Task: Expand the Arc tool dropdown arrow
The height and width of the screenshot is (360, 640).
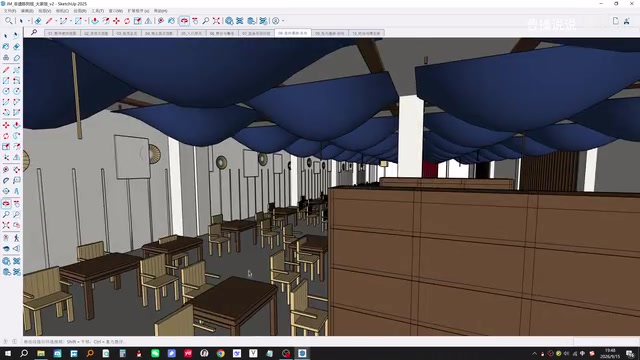Action: coord(71,20)
